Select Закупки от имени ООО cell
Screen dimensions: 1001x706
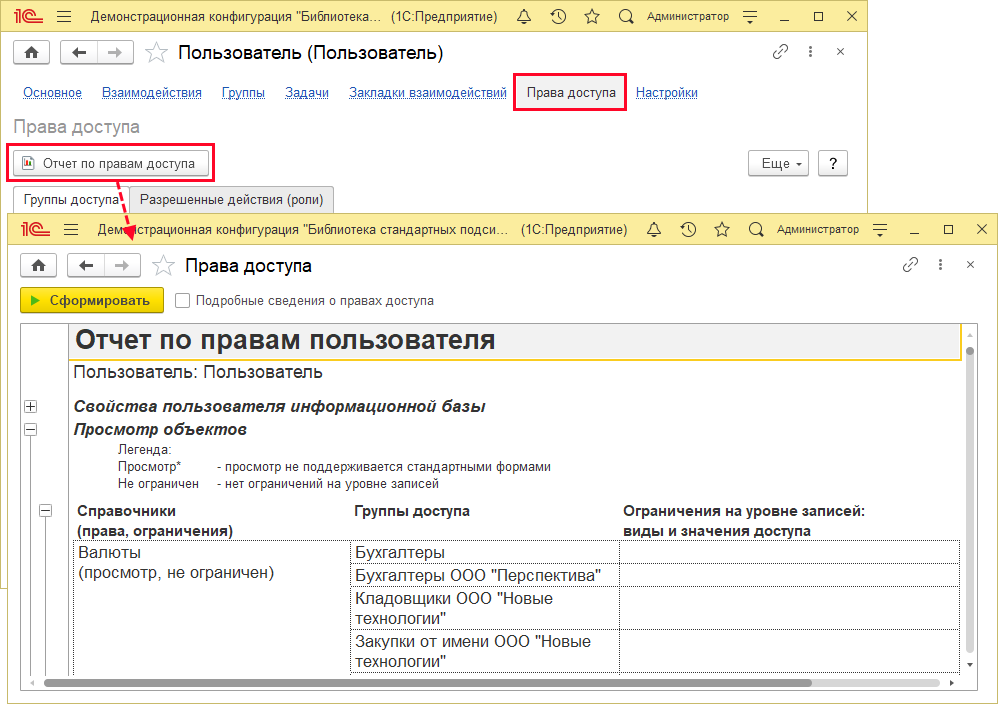[x=485, y=652]
